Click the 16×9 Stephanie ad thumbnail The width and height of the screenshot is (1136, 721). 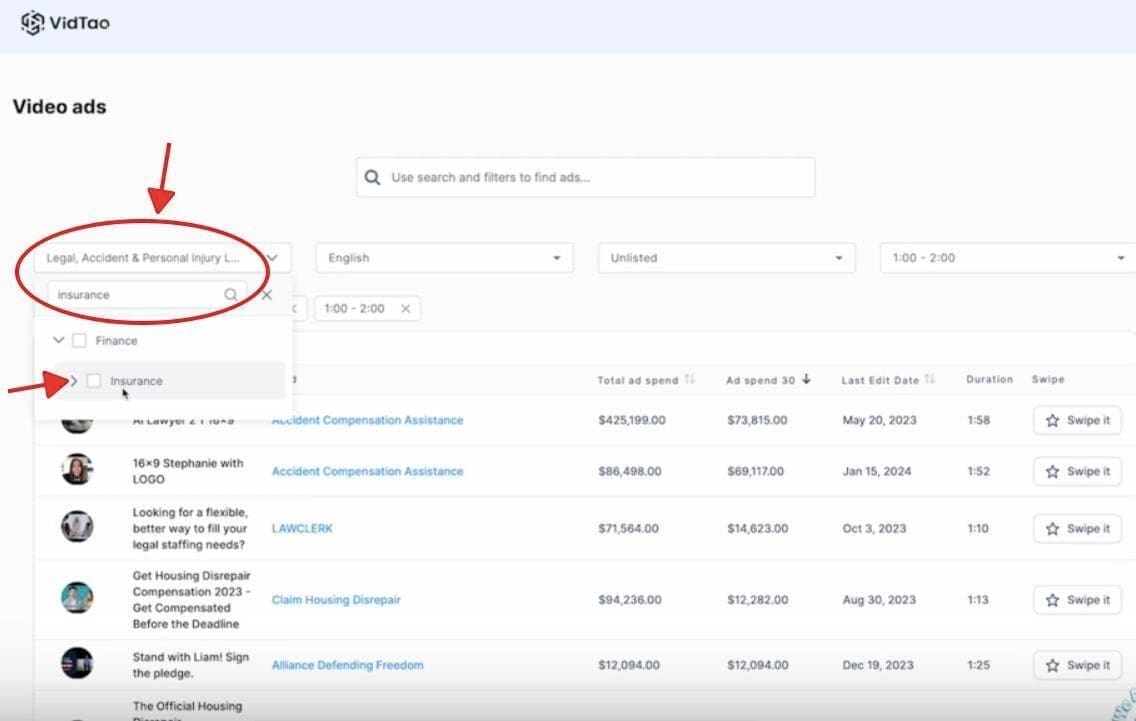coord(77,470)
